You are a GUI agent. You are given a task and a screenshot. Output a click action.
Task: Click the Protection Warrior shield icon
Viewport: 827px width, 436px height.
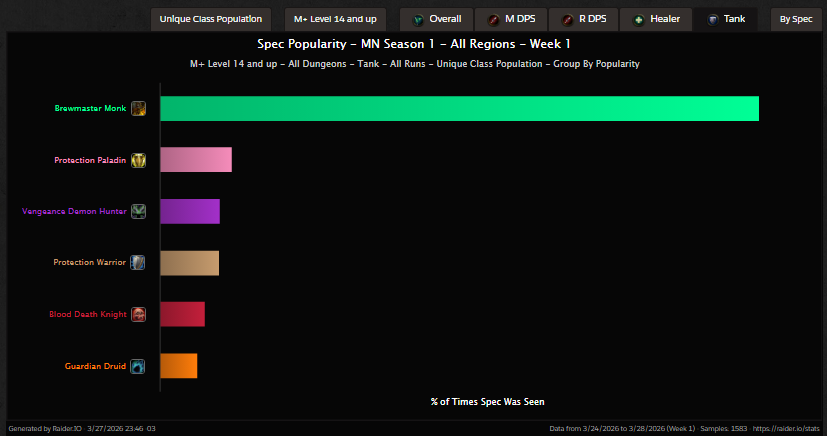[138, 263]
